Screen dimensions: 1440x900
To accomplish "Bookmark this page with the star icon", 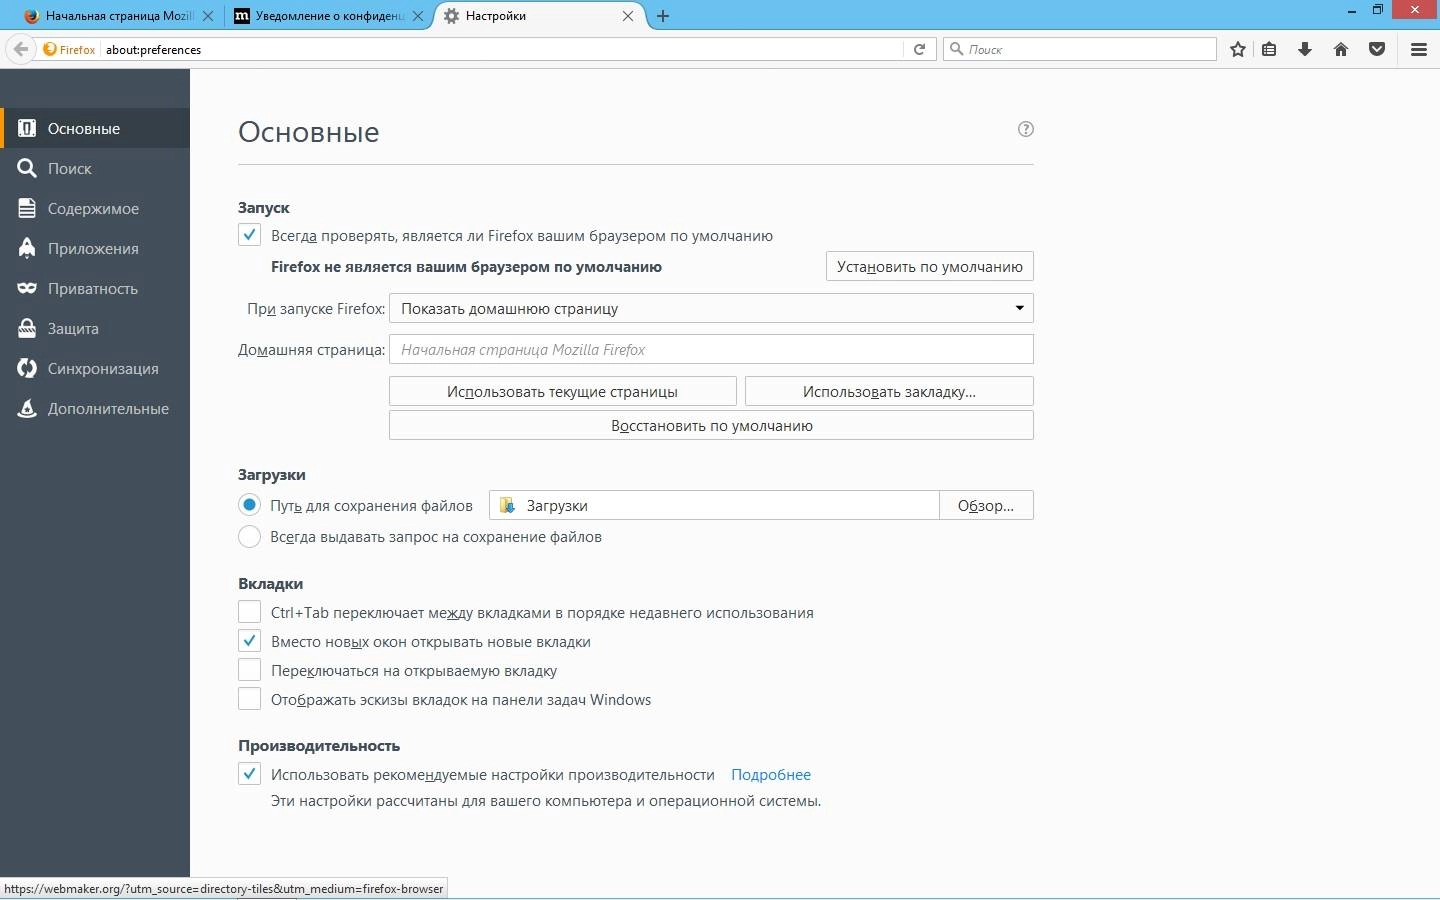I will click(1238, 49).
